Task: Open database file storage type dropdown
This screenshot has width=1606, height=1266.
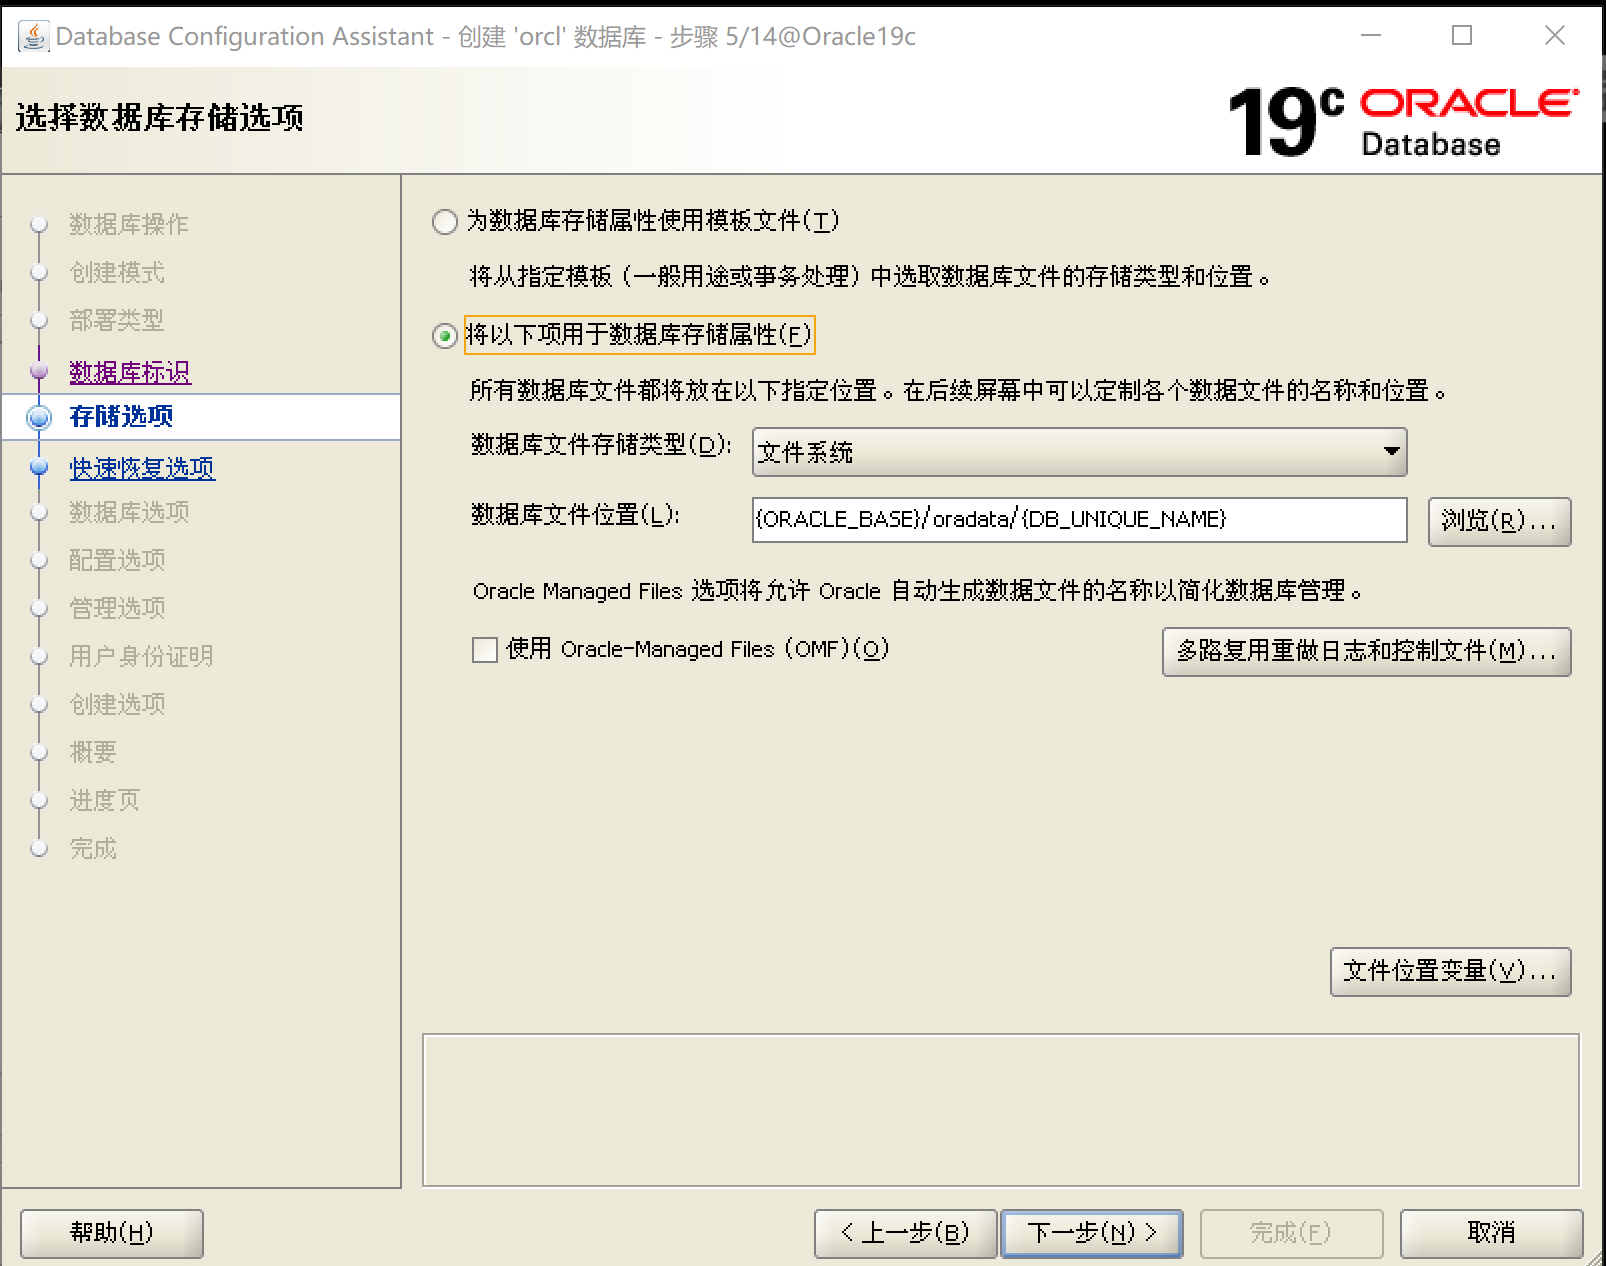Action: pos(1080,452)
